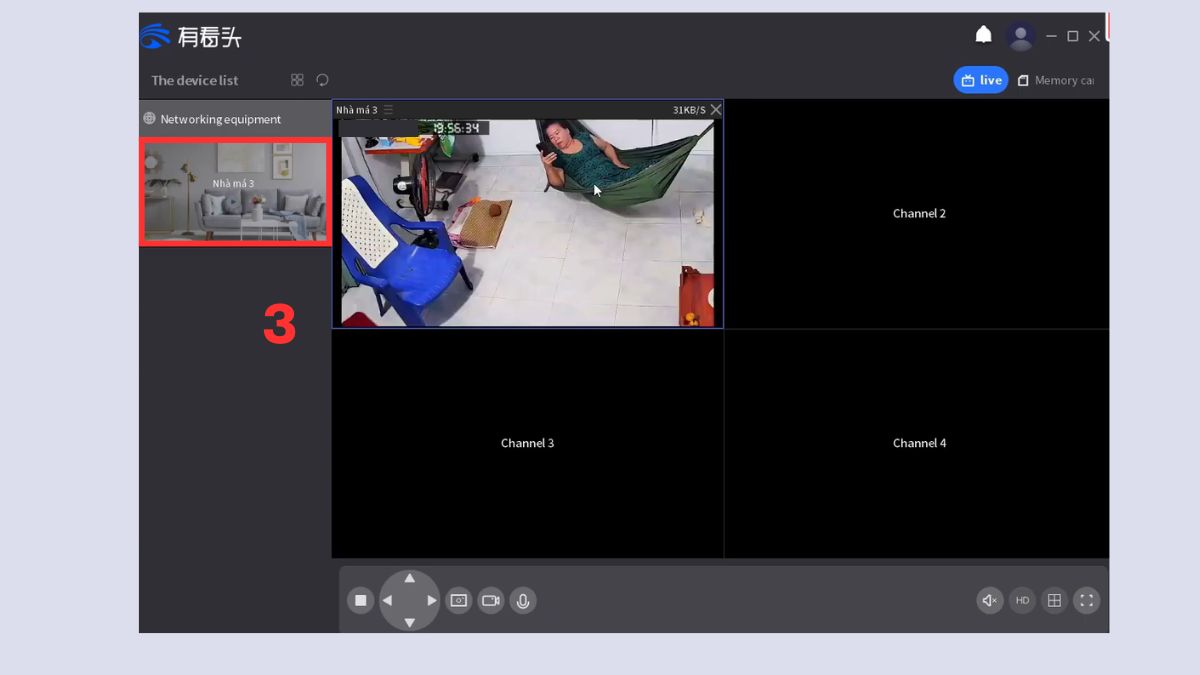1200x675 pixels.
Task: Toggle HD video quality
Action: click(1022, 600)
